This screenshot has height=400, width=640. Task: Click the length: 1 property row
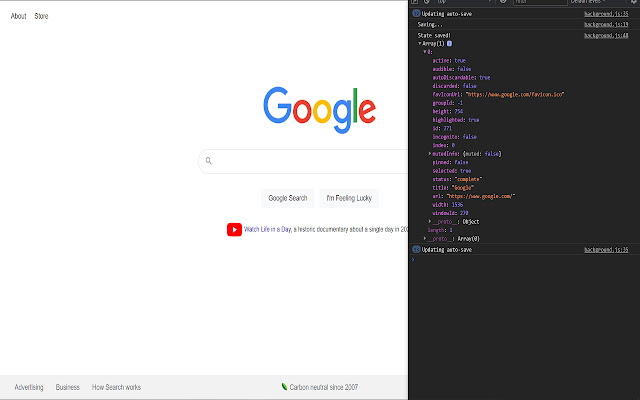point(440,230)
